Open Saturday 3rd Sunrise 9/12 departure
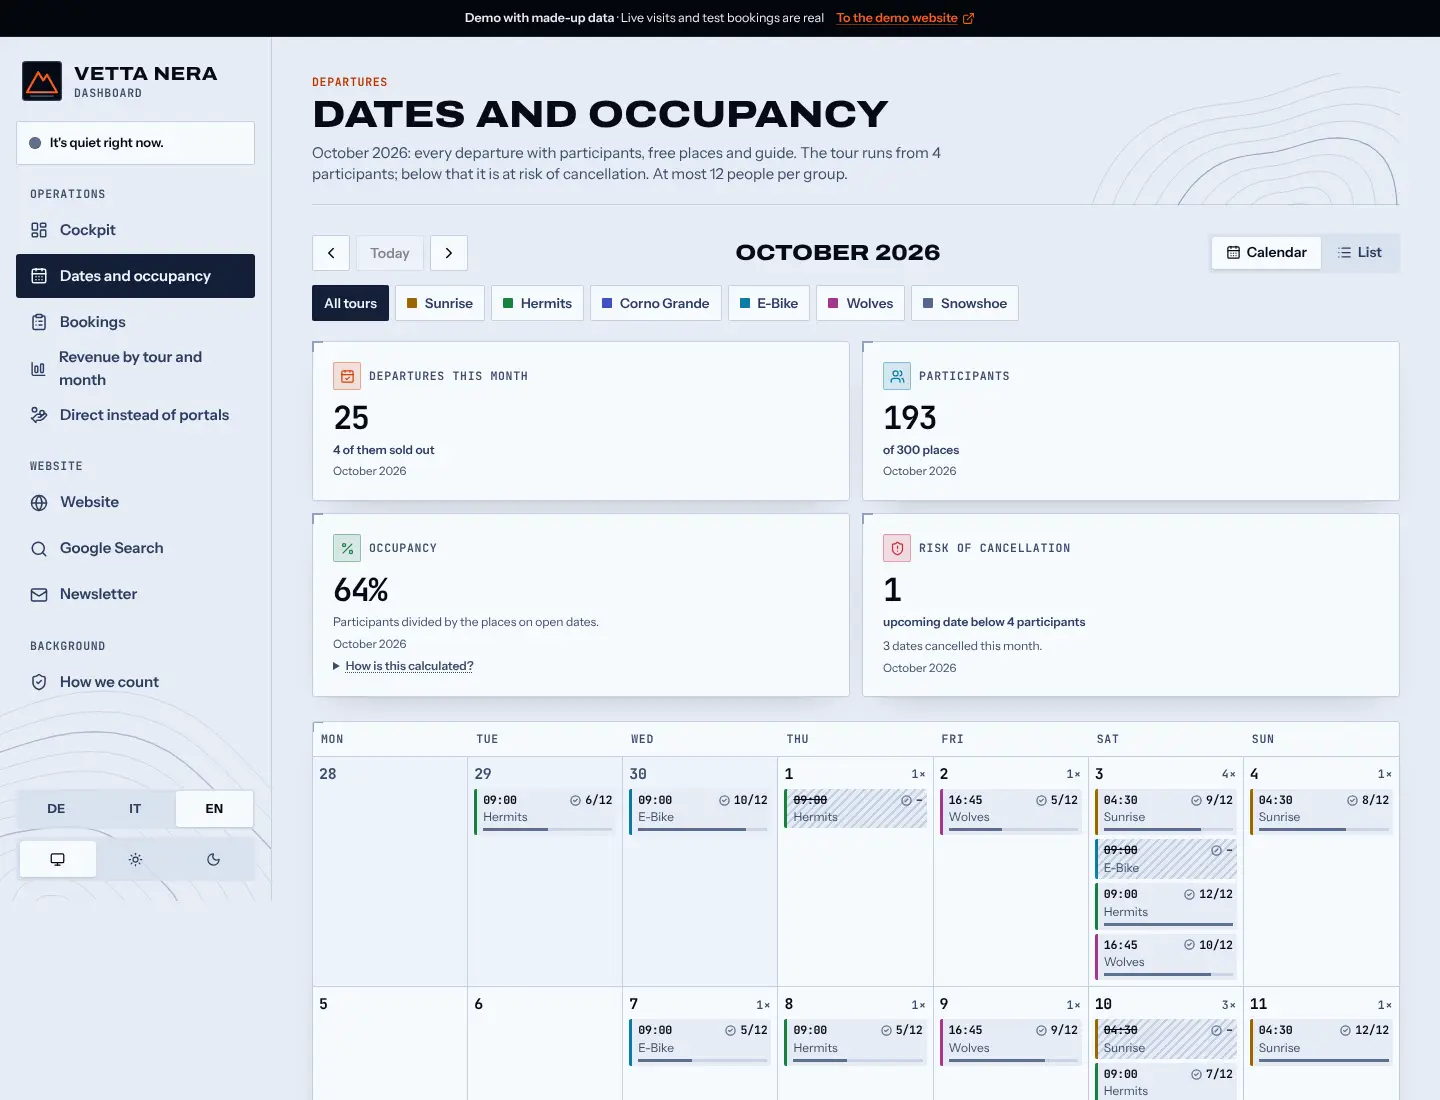The image size is (1440, 1100). (x=1166, y=811)
